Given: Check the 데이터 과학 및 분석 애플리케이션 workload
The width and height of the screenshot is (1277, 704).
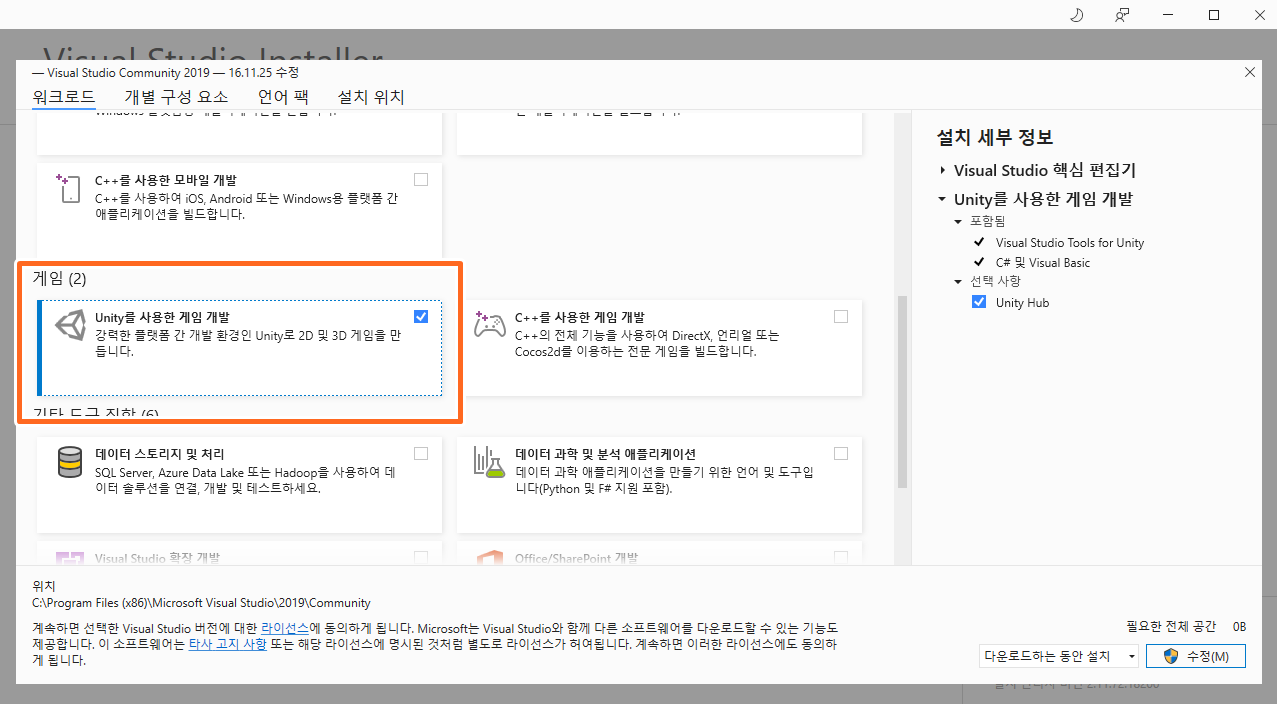Looking at the screenshot, I should (x=841, y=454).
